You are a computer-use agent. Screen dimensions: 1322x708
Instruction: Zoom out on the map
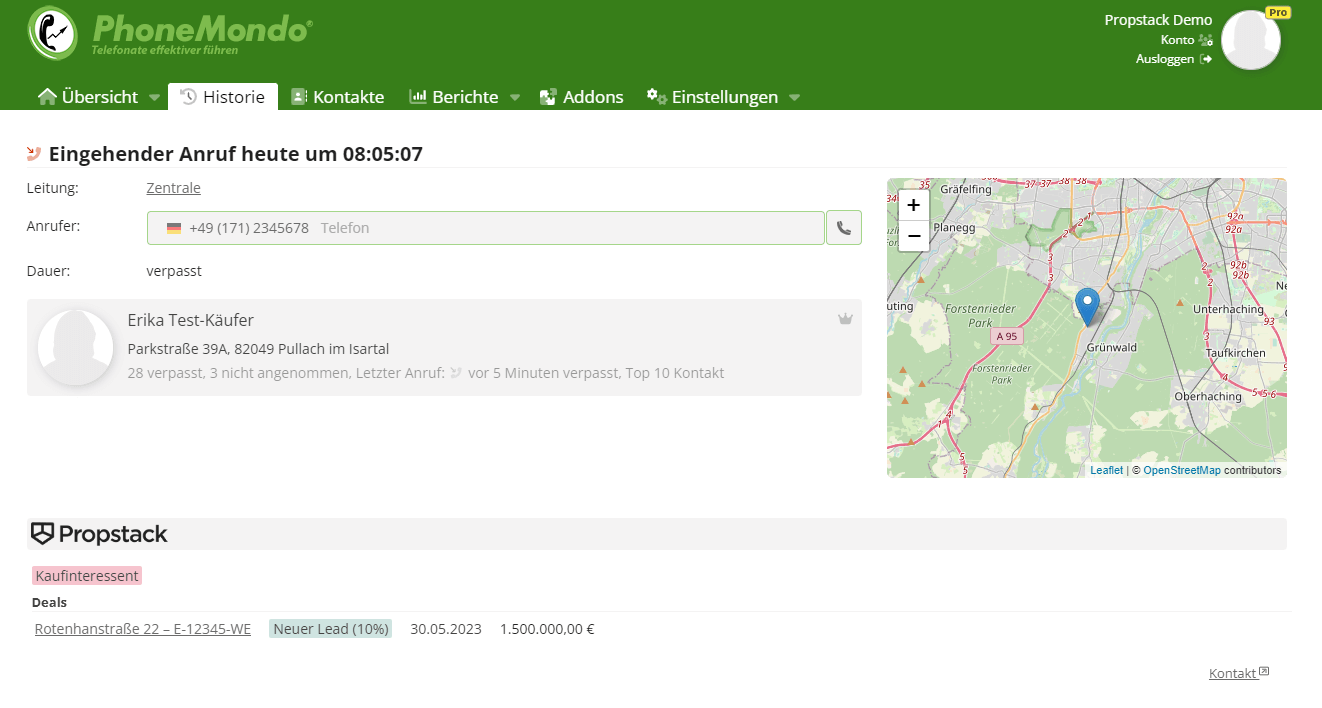[x=913, y=236]
